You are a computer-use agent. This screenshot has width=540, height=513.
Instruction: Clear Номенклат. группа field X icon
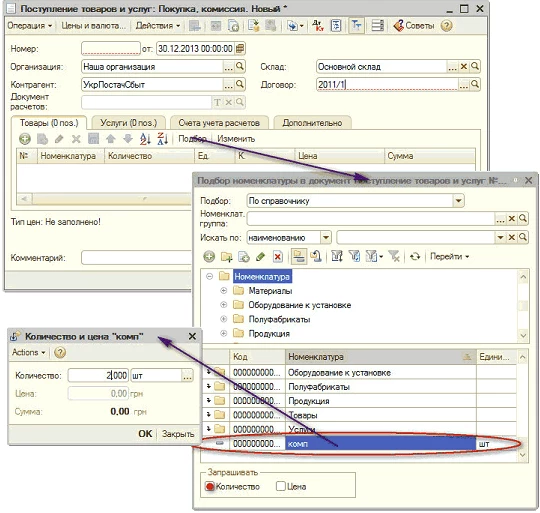[x=511, y=218]
